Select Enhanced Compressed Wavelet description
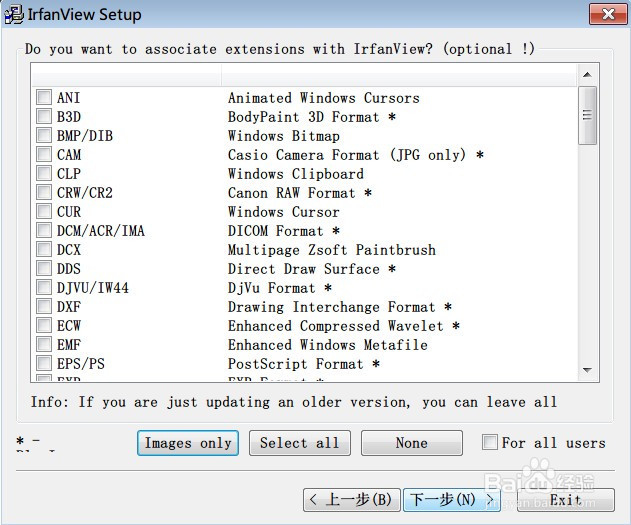Image resolution: width=631 pixels, height=525 pixels. coord(344,326)
